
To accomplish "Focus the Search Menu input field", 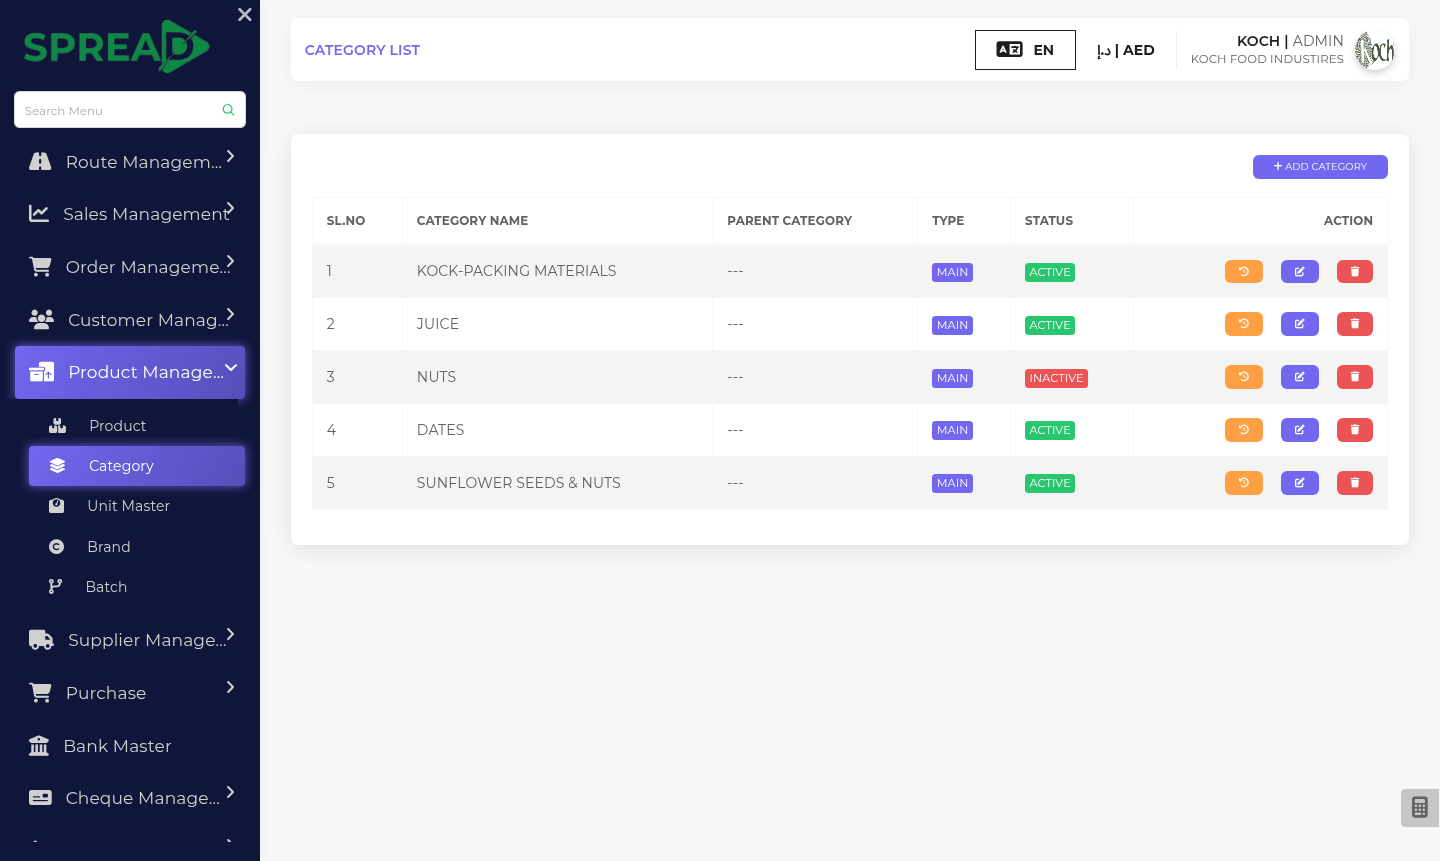I will [x=130, y=110].
